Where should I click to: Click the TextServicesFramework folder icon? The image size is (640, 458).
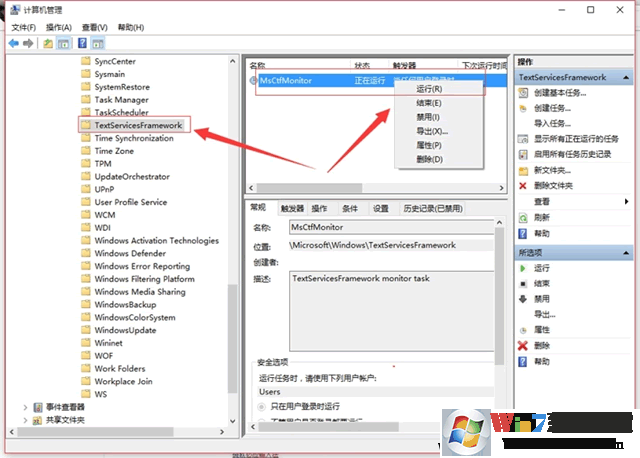pyautogui.click(x=86, y=125)
